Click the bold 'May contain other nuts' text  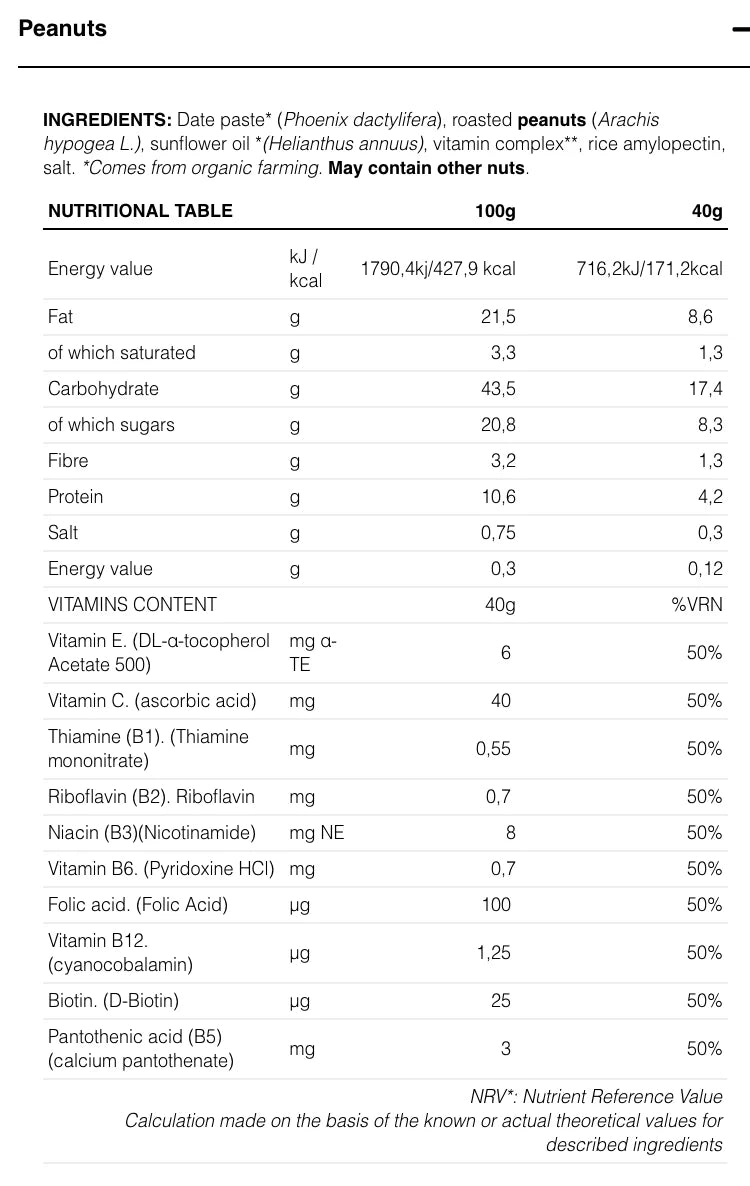click(426, 168)
